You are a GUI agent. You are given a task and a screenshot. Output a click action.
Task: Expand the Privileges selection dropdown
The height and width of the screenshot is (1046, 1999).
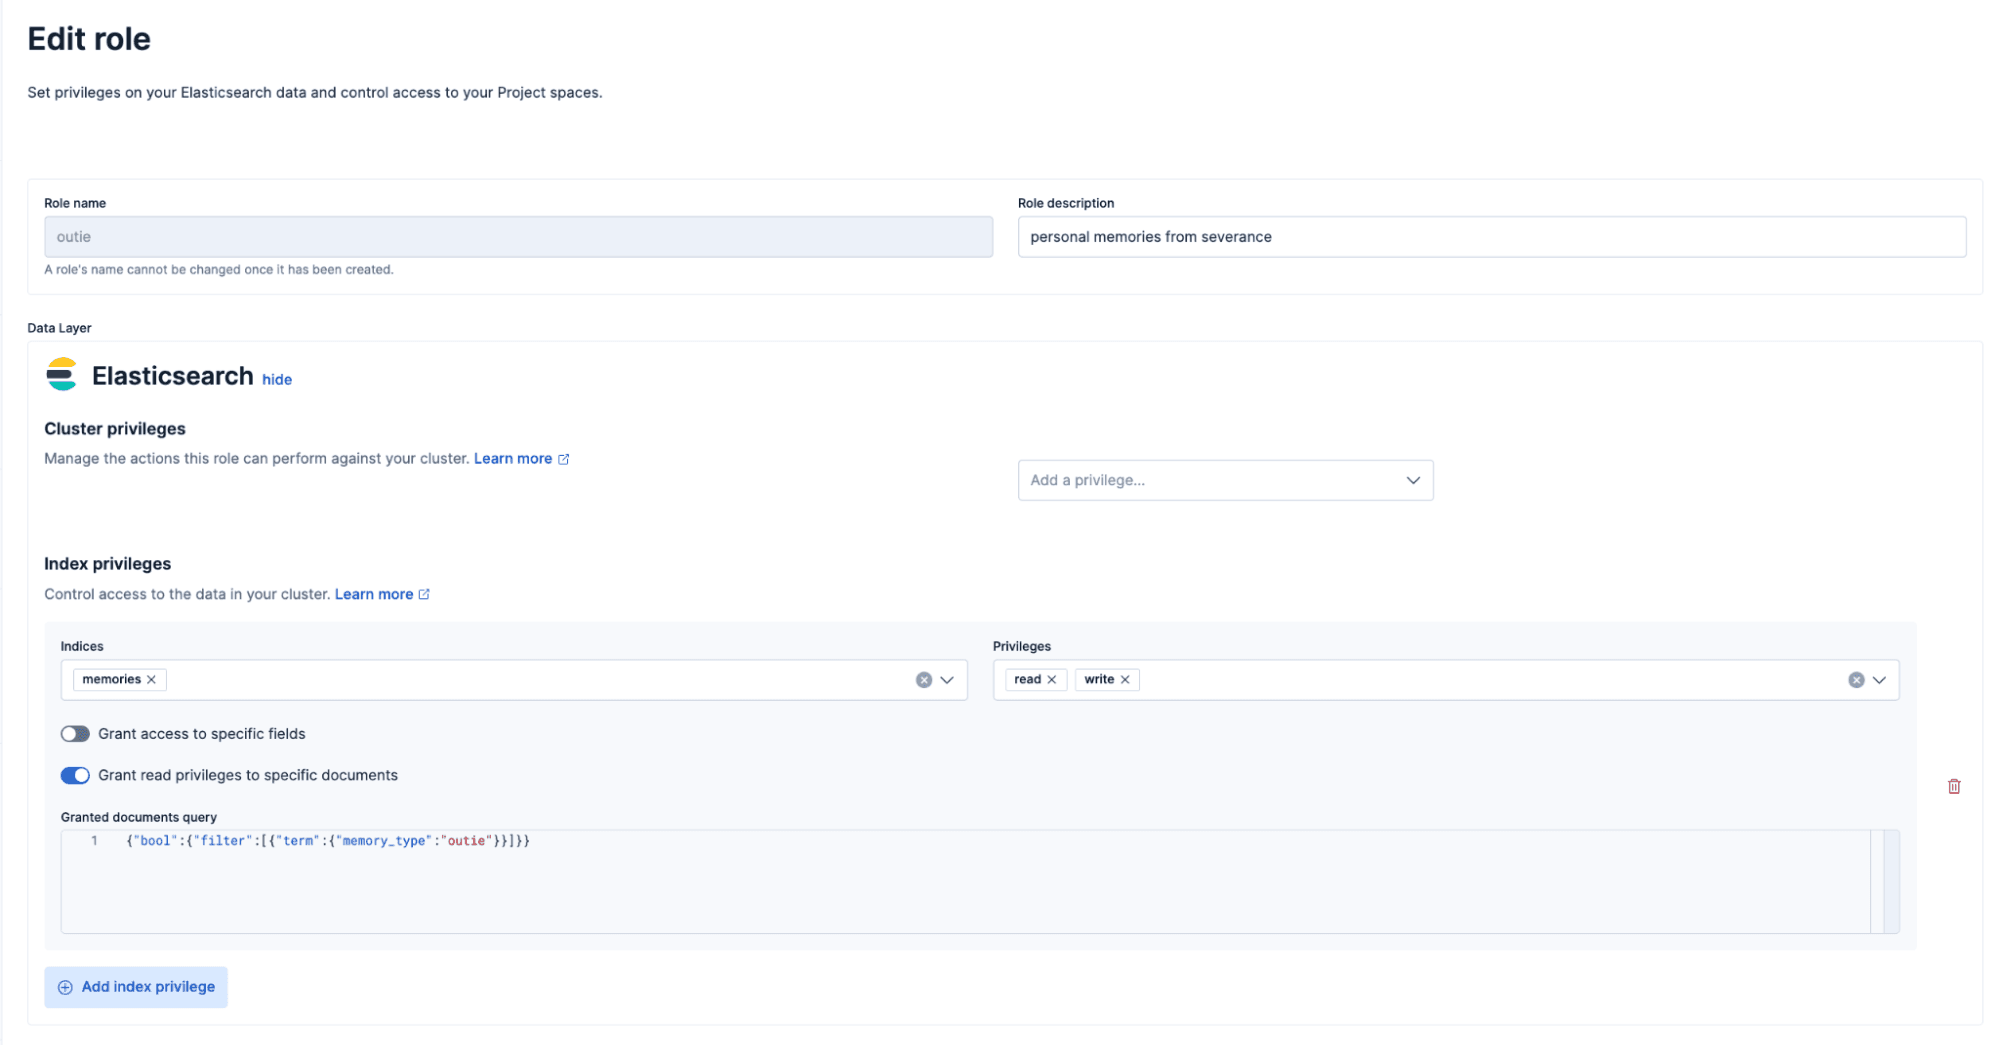[x=1879, y=680]
